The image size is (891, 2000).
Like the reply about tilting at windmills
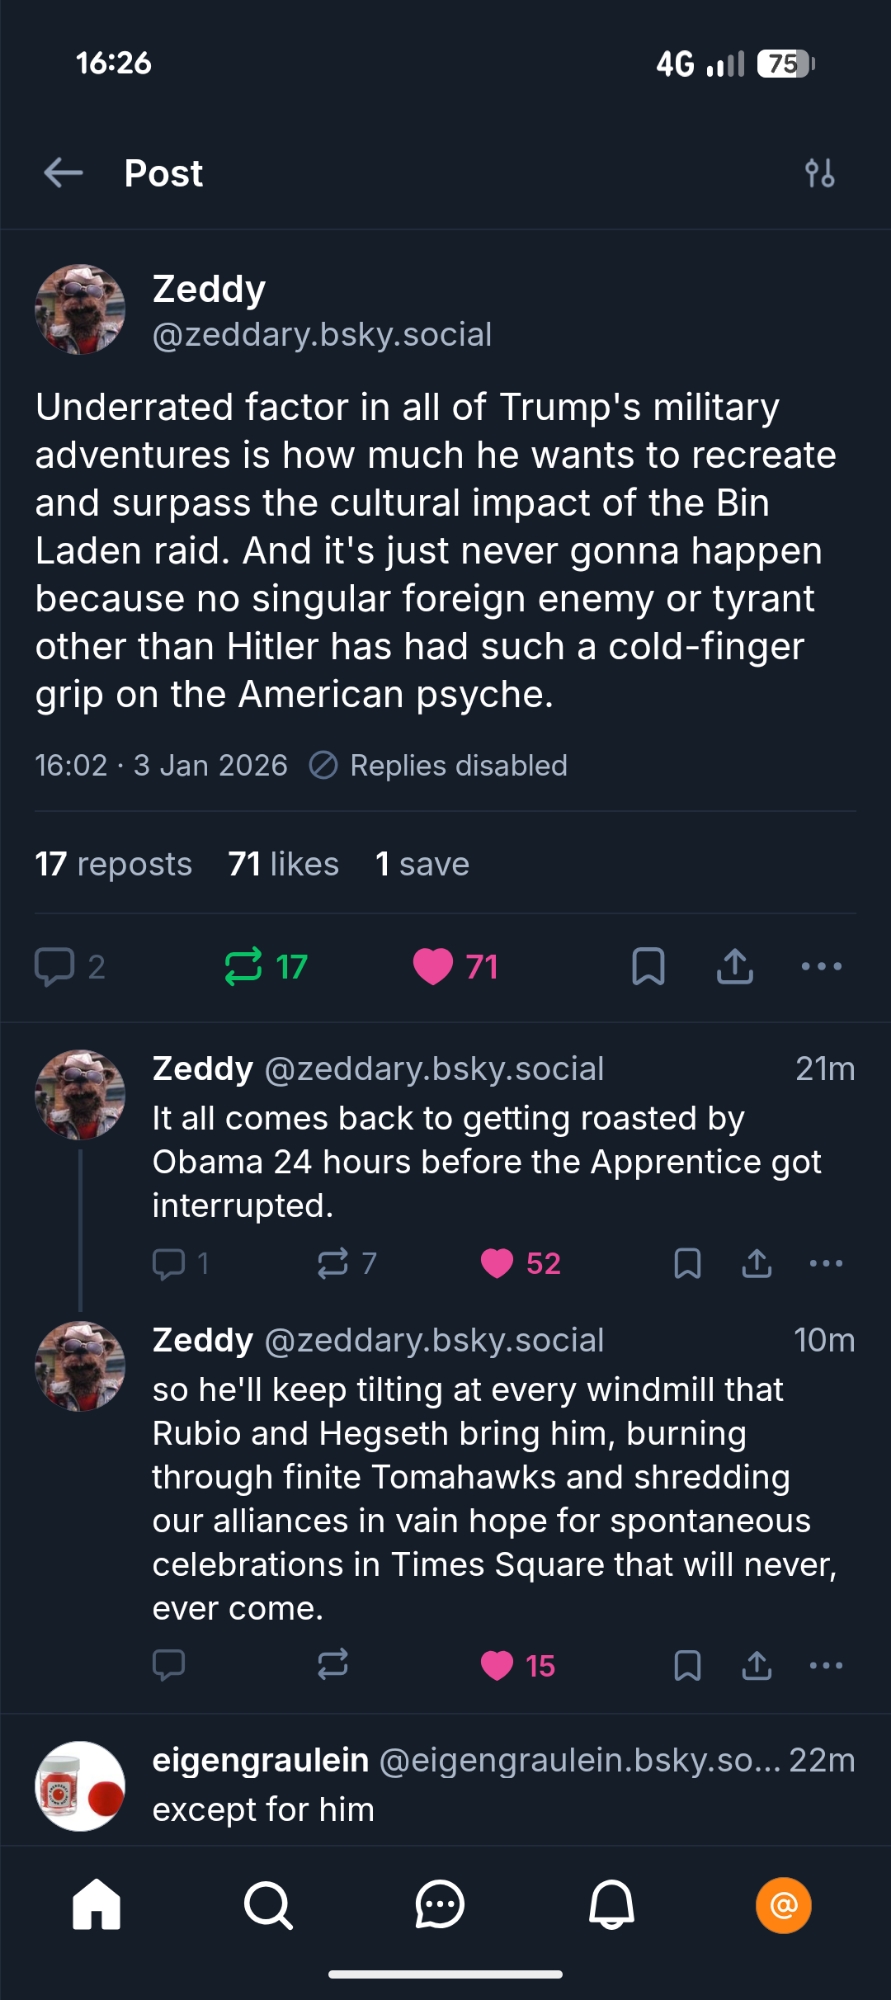[x=497, y=1666]
